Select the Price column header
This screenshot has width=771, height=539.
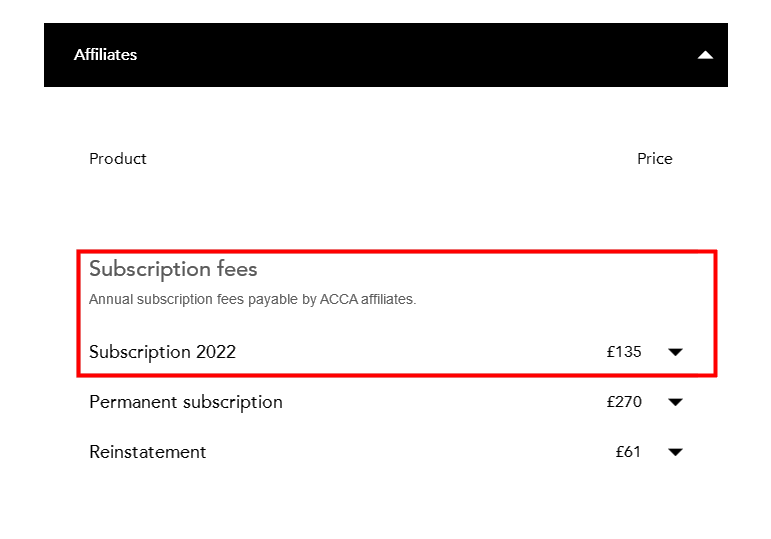(654, 159)
